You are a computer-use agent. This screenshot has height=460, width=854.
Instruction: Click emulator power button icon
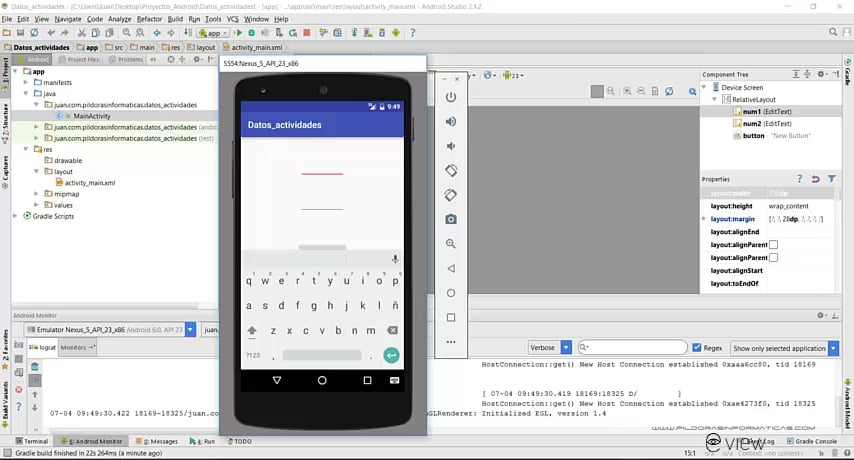pos(450,97)
